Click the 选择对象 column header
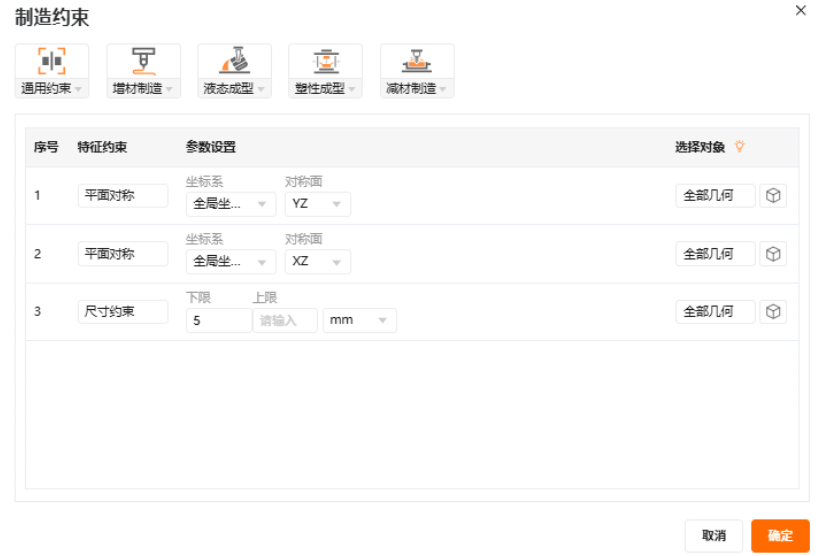This screenshot has height=556, width=816. 700,147
